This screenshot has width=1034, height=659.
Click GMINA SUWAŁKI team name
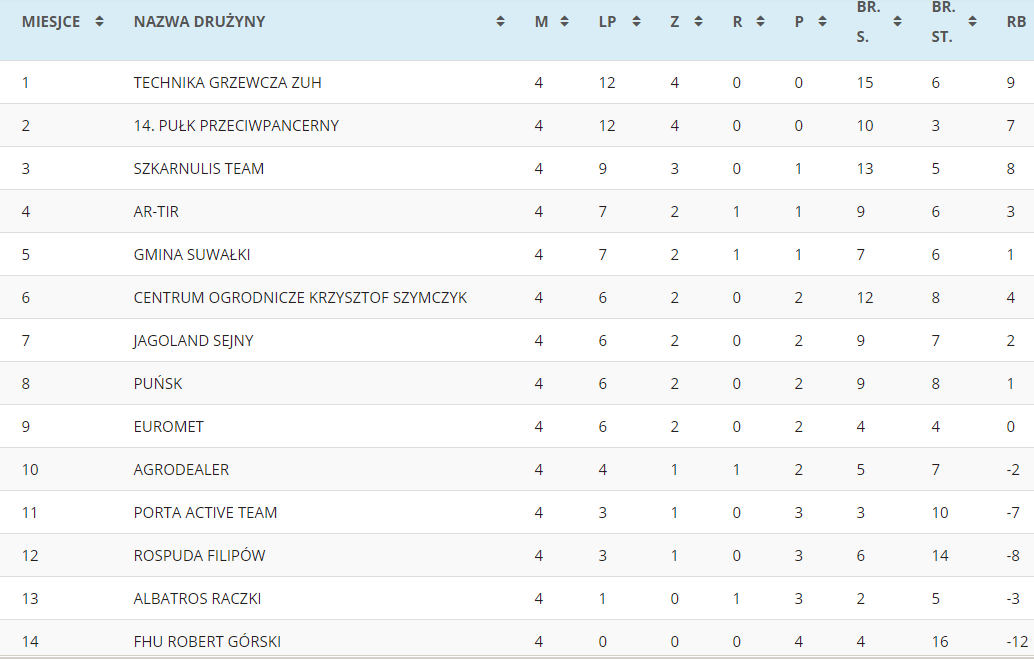(x=192, y=255)
